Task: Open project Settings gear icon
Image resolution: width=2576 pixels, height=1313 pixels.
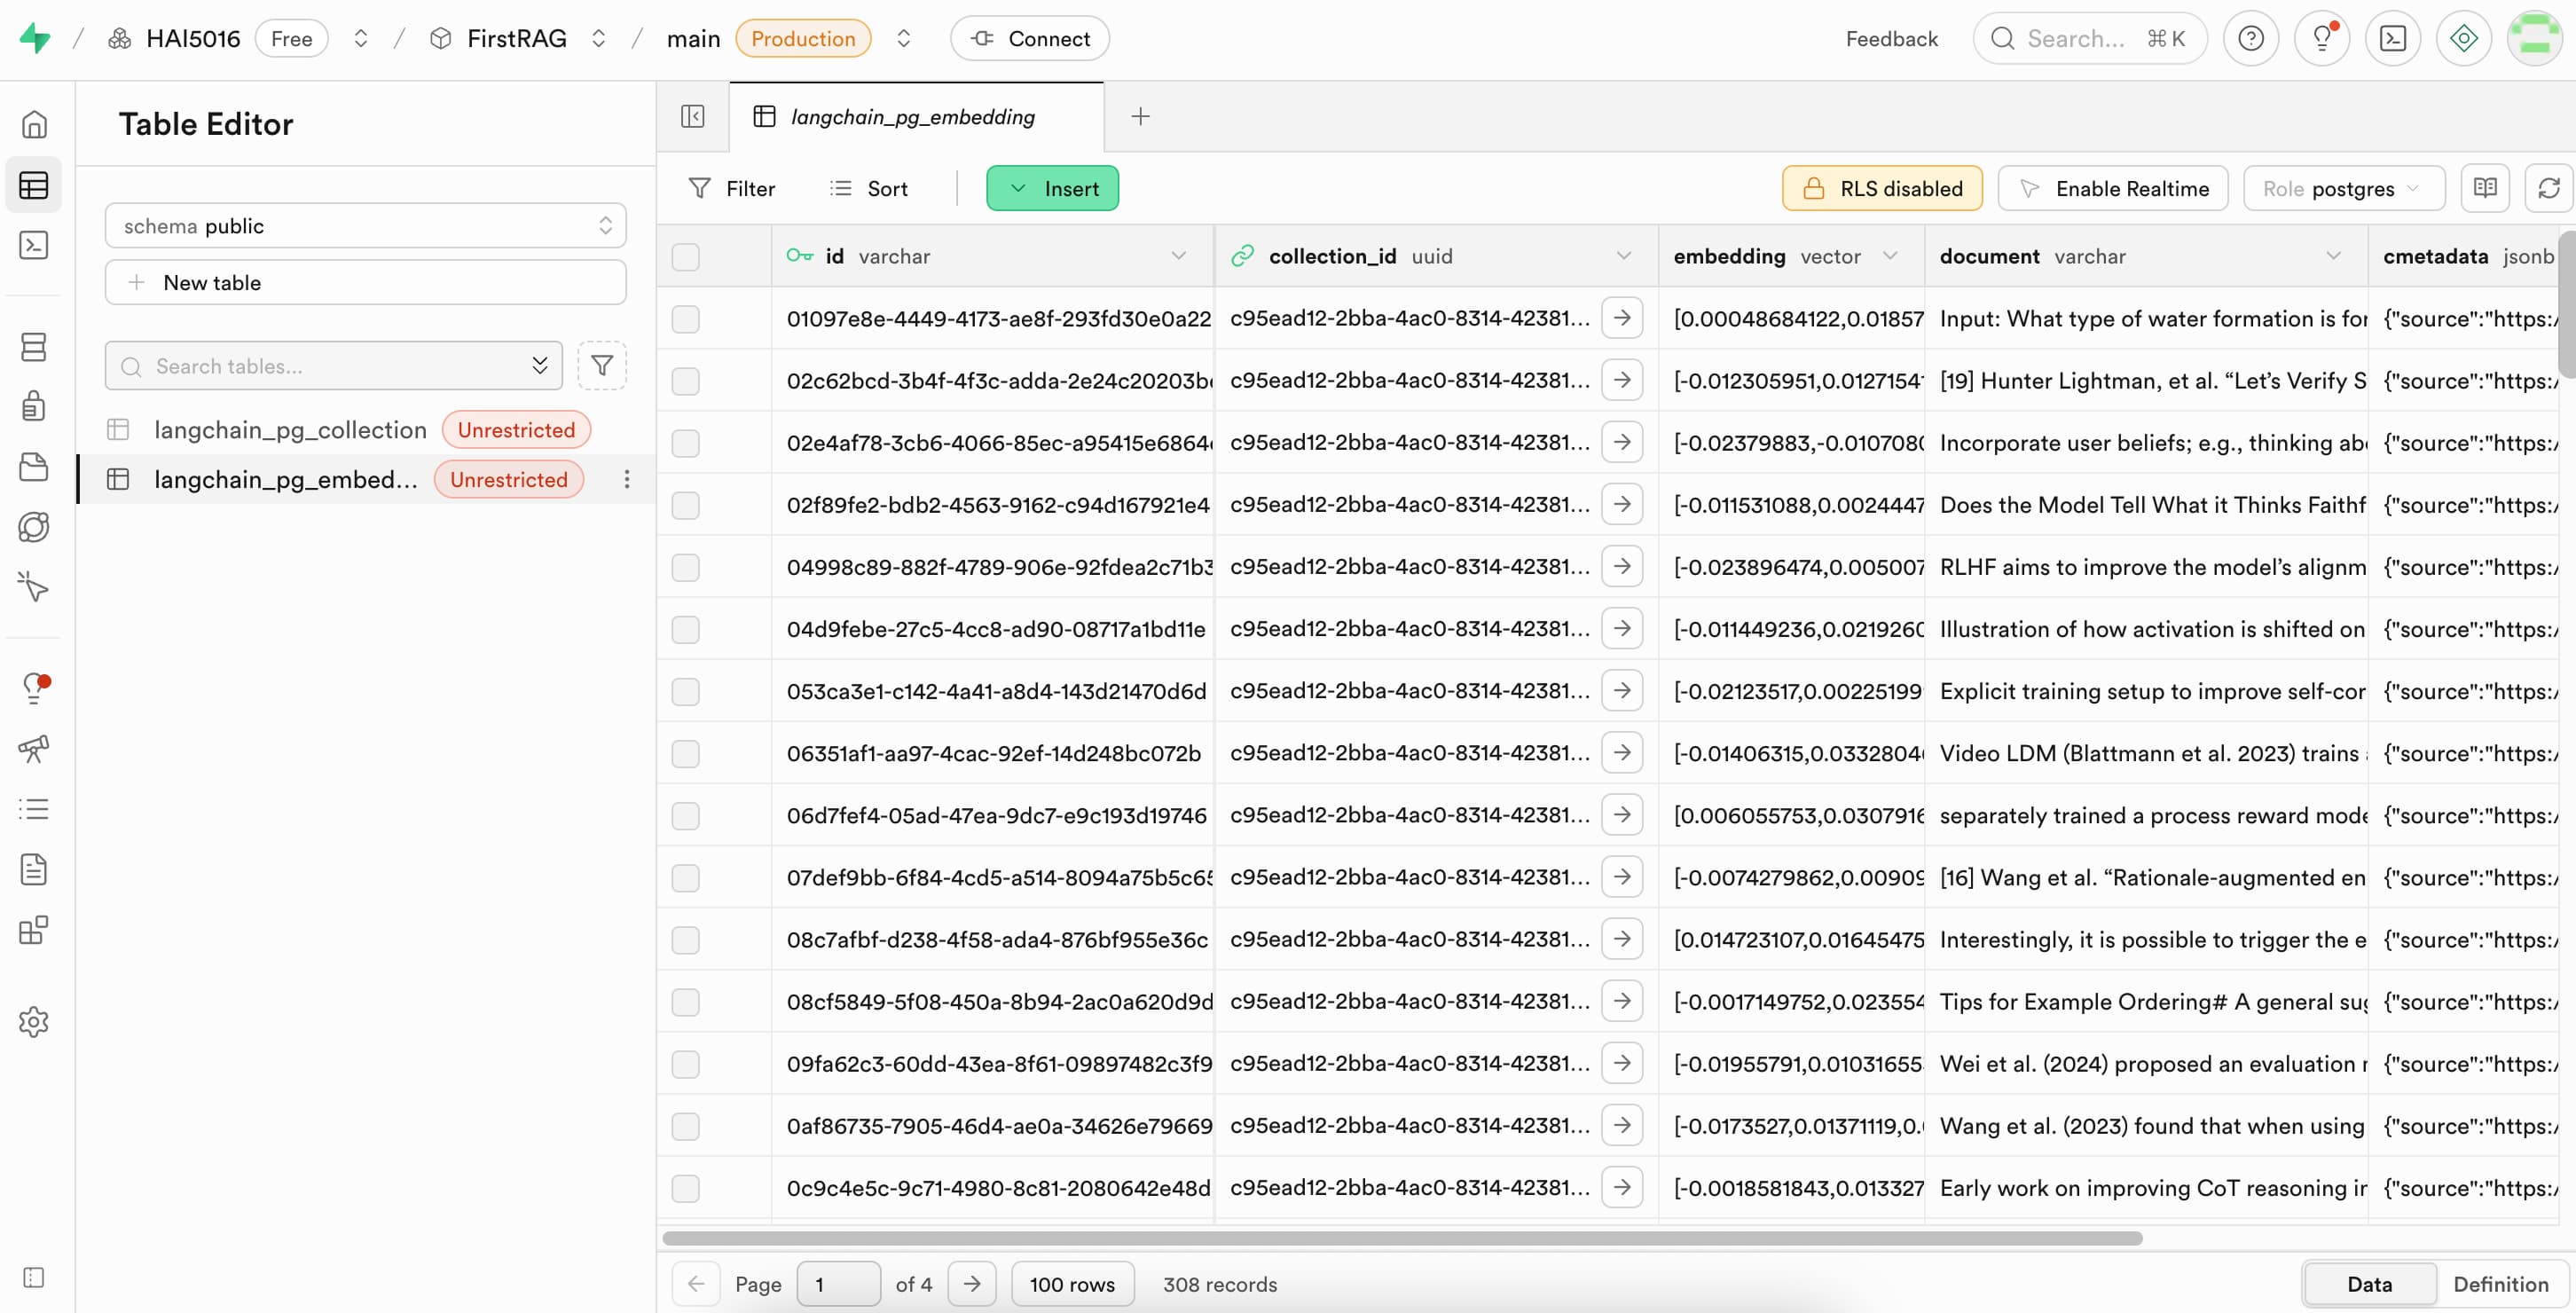Action: (x=34, y=1022)
